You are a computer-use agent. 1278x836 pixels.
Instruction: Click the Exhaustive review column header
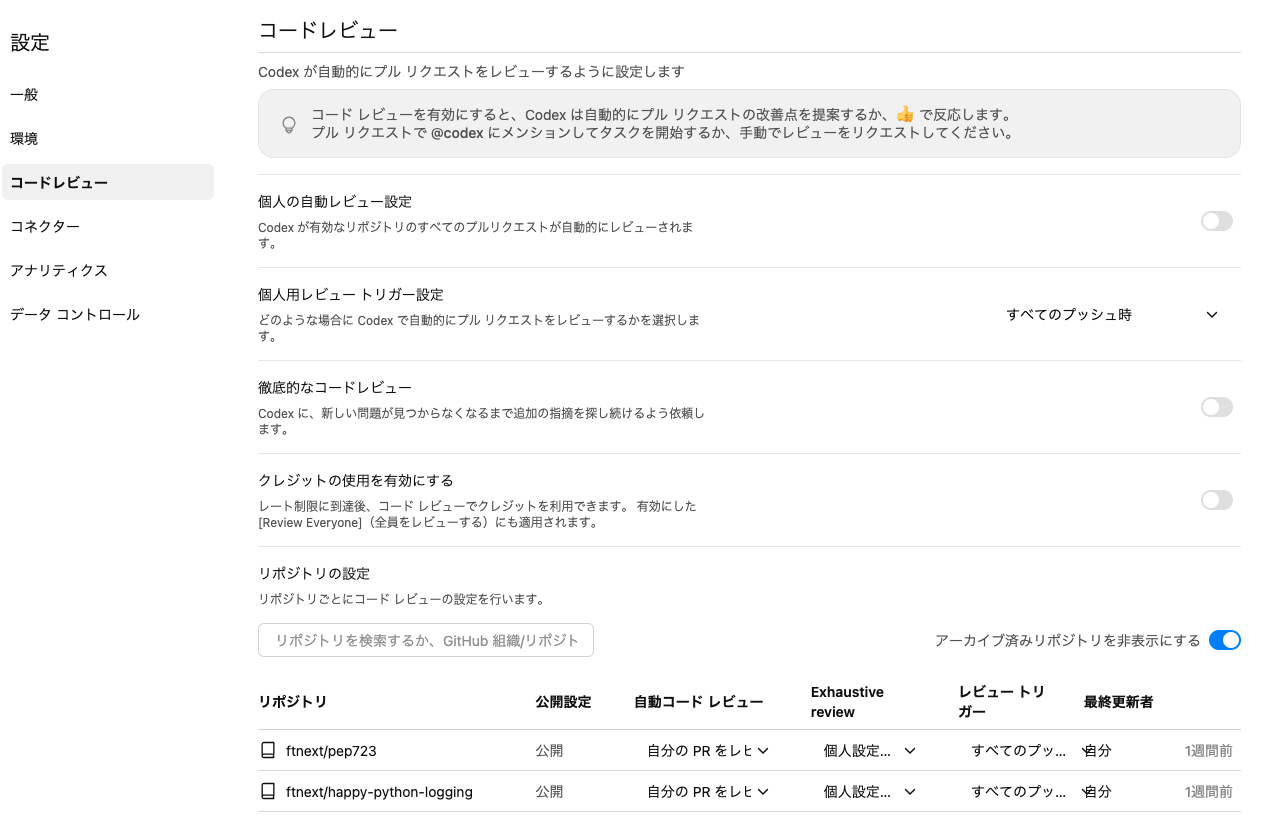[847, 702]
